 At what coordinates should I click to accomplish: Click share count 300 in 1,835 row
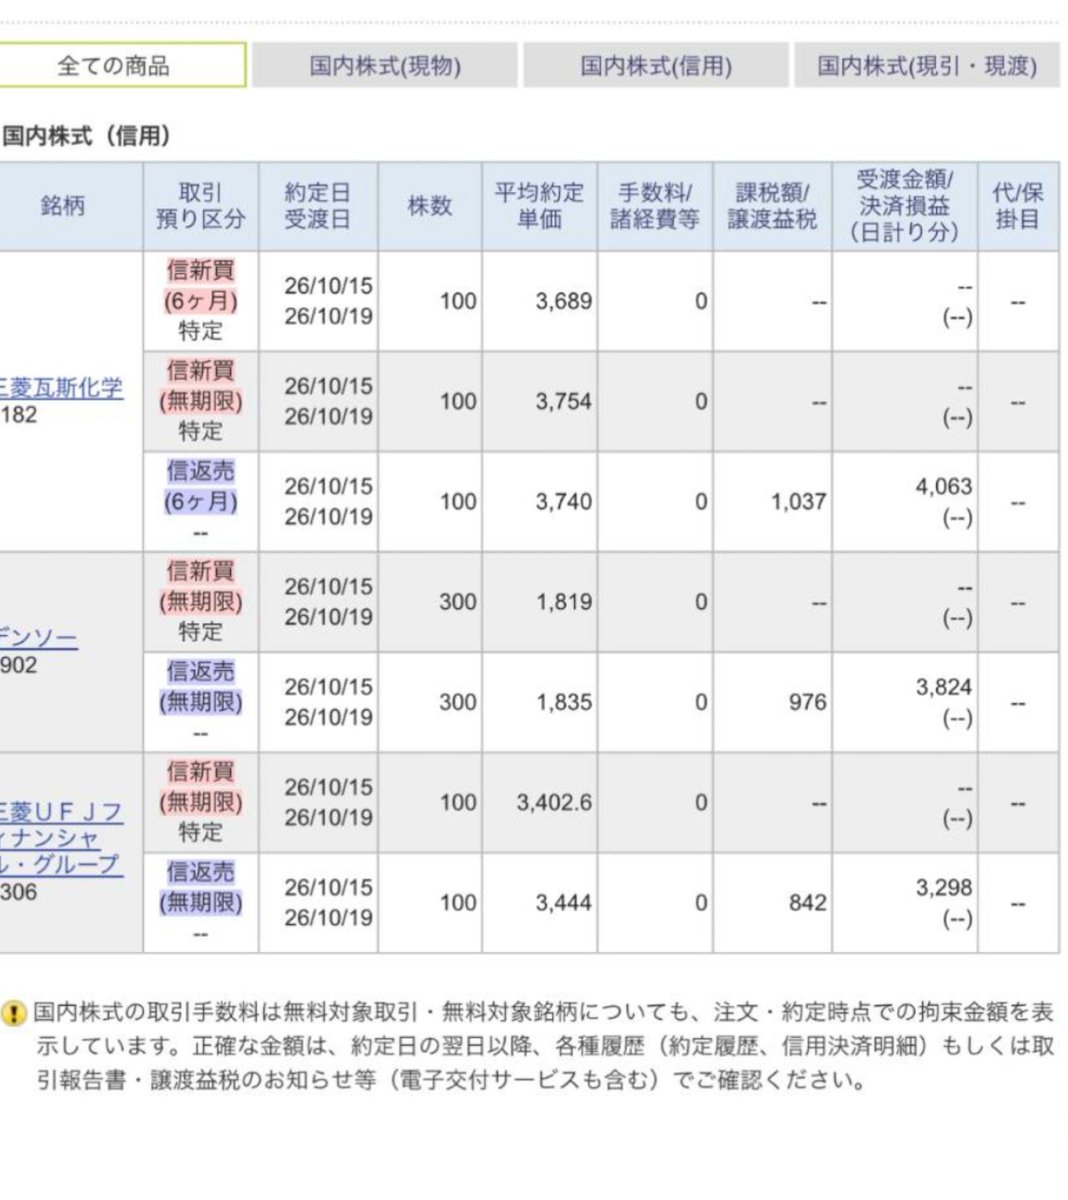tap(458, 702)
